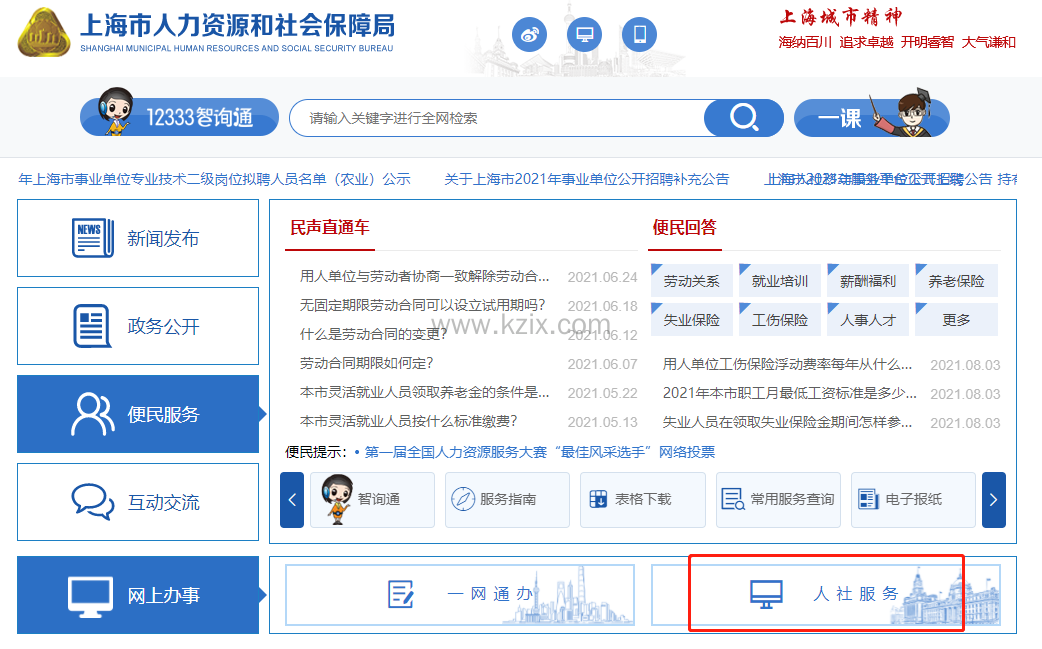Open the 一网通办 service button
1042x649 pixels.
pyautogui.click(x=460, y=594)
